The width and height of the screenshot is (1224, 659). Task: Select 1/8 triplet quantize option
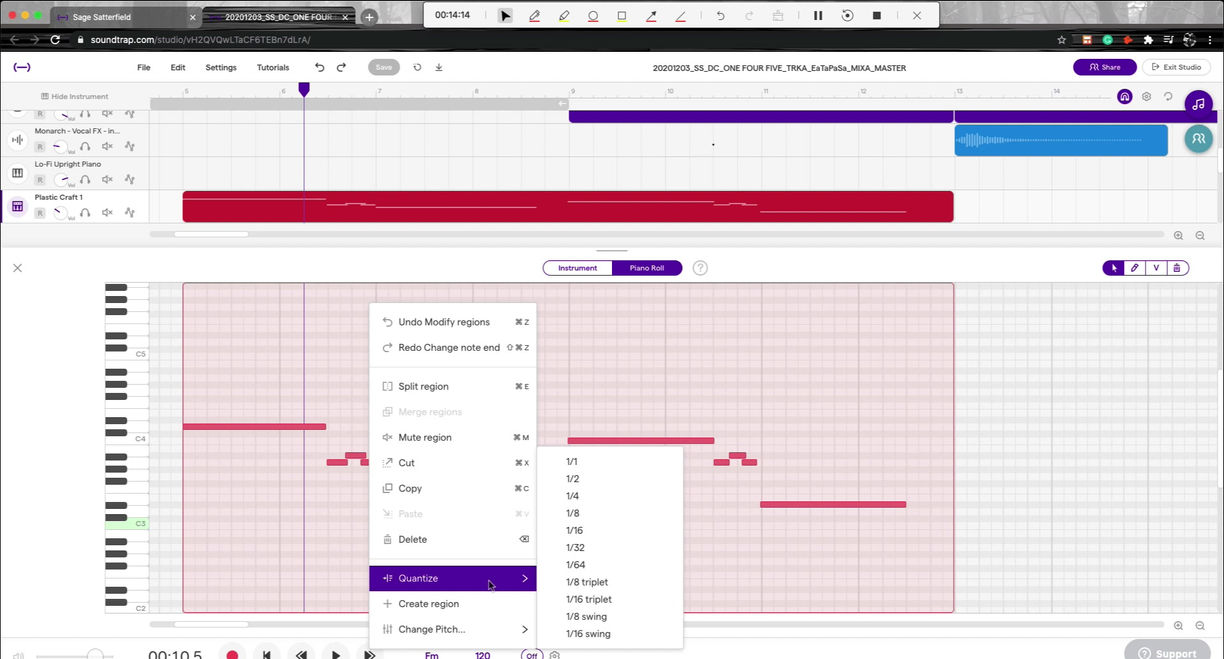(587, 582)
